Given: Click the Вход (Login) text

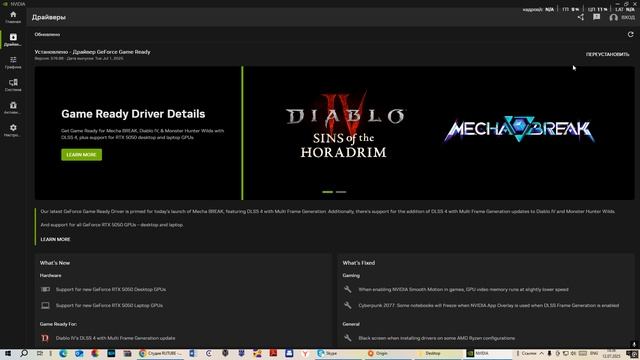Looking at the screenshot, I should [628, 18].
